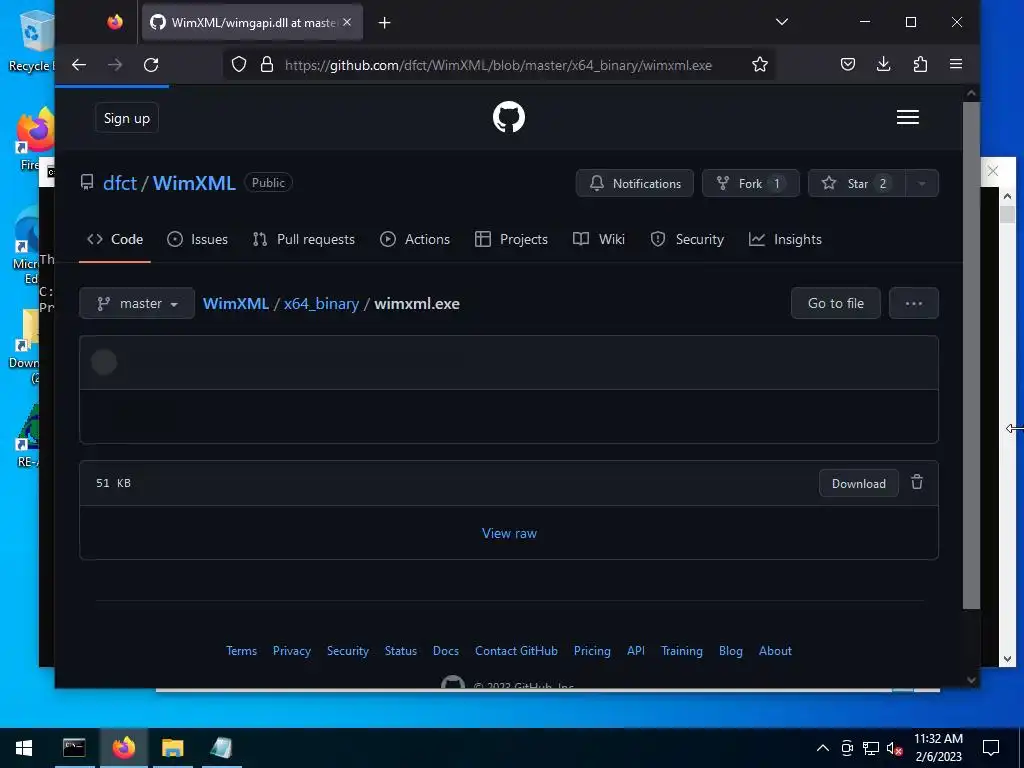Star the WimXML repository
1024x768 pixels.
pyautogui.click(x=857, y=184)
